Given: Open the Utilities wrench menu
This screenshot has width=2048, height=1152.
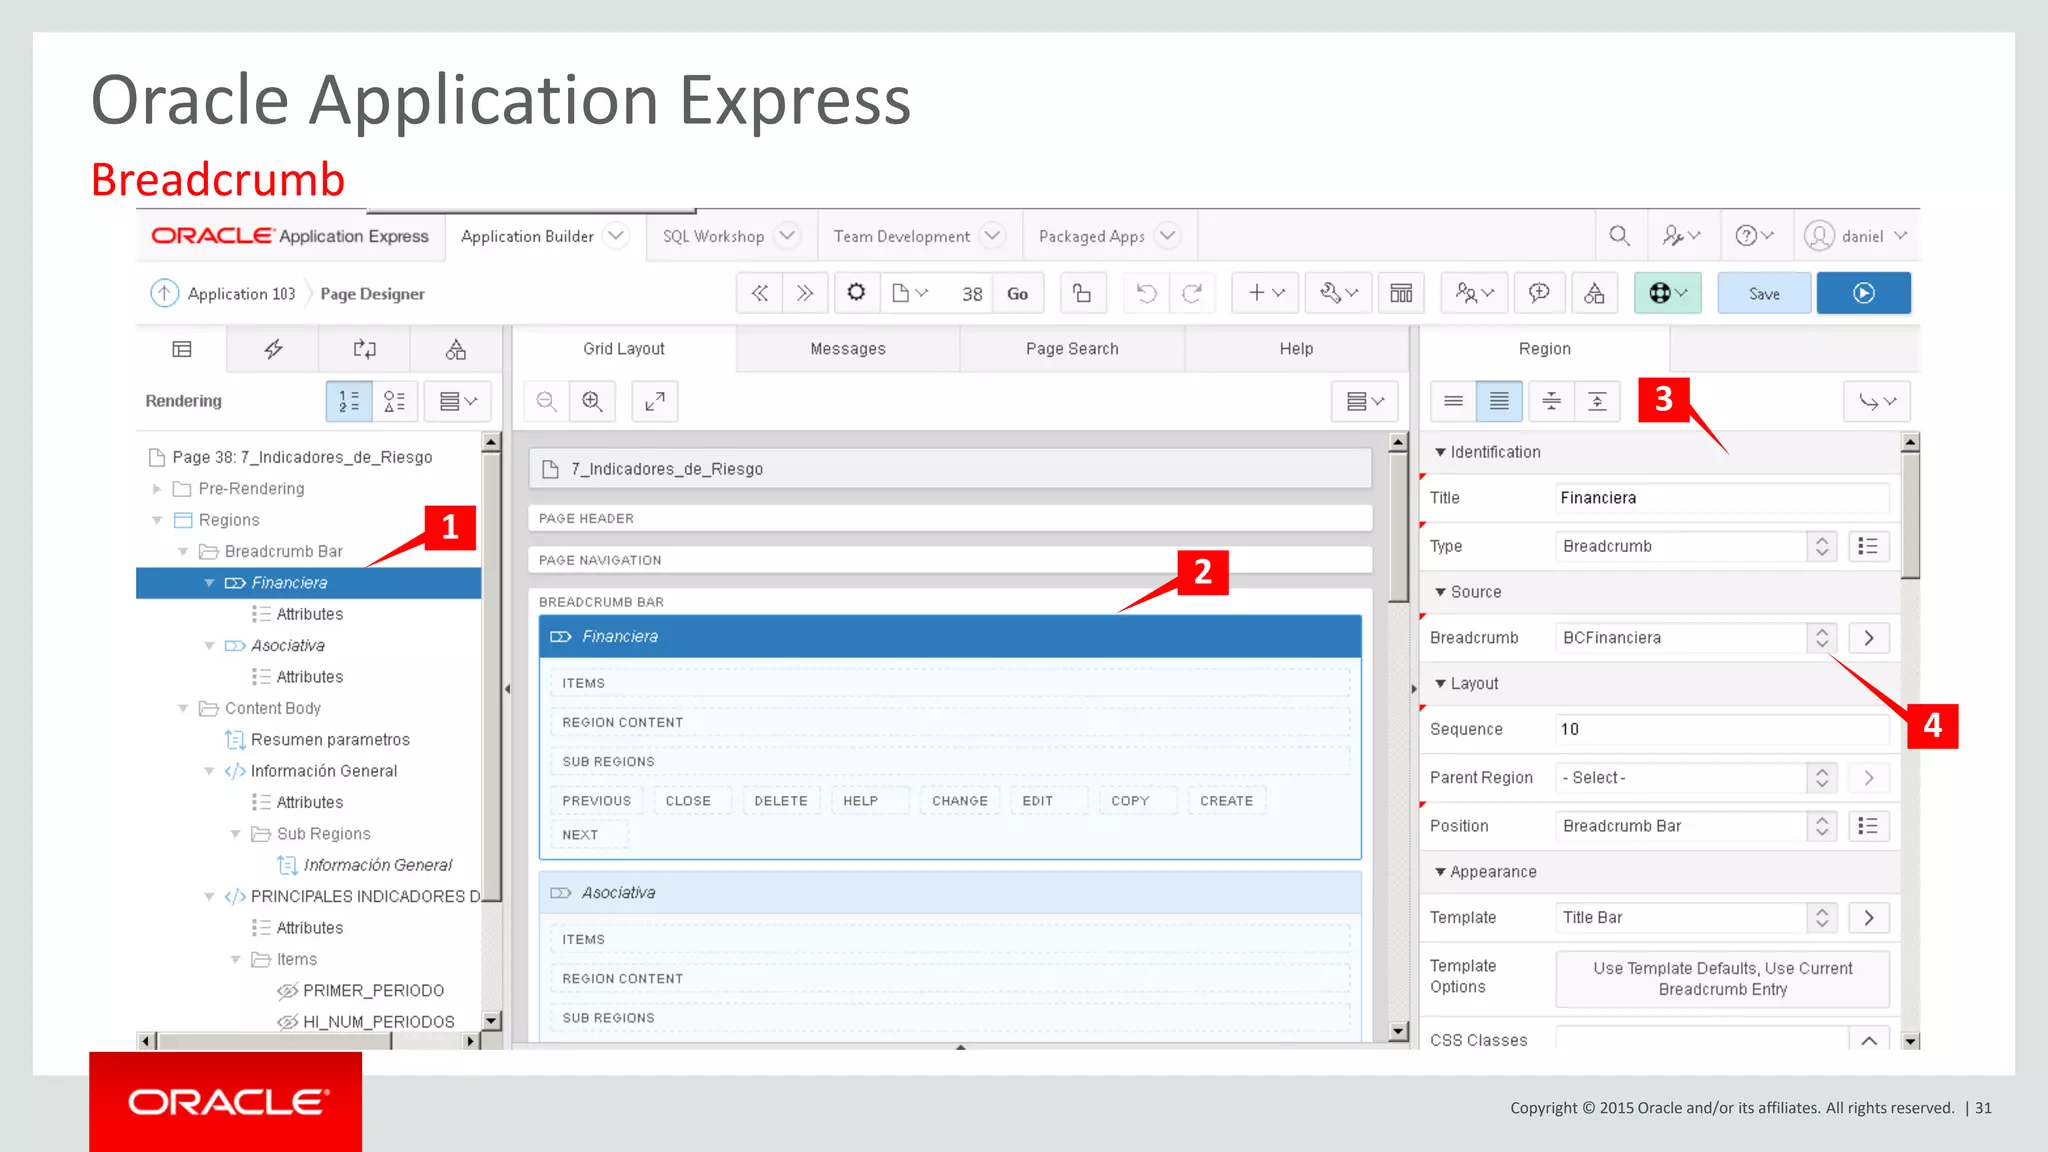Looking at the screenshot, I should tap(1339, 293).
